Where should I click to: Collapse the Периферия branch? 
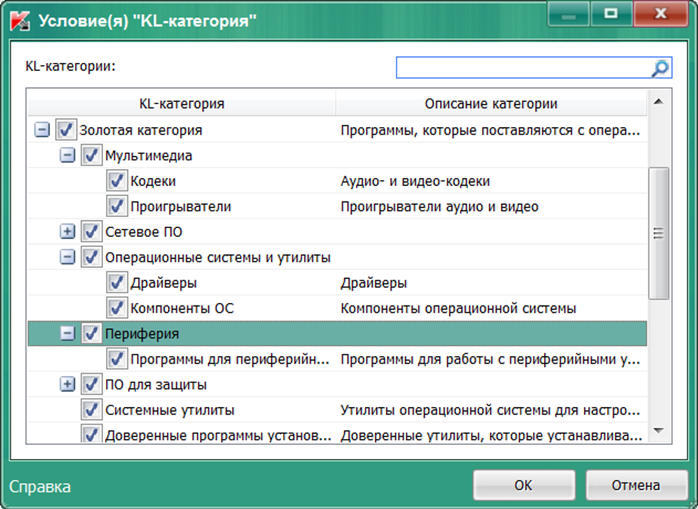tap(67, 333)
